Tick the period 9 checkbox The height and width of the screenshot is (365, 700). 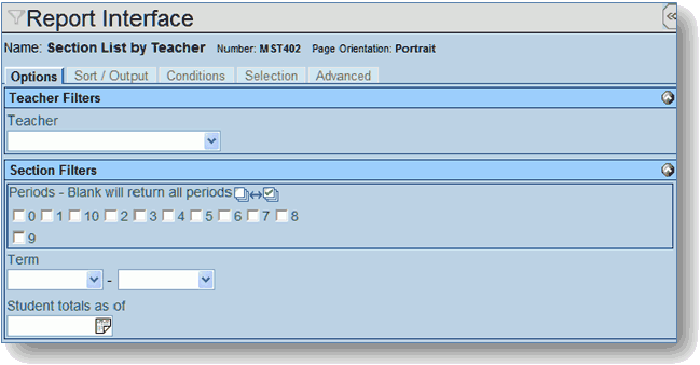19,237
